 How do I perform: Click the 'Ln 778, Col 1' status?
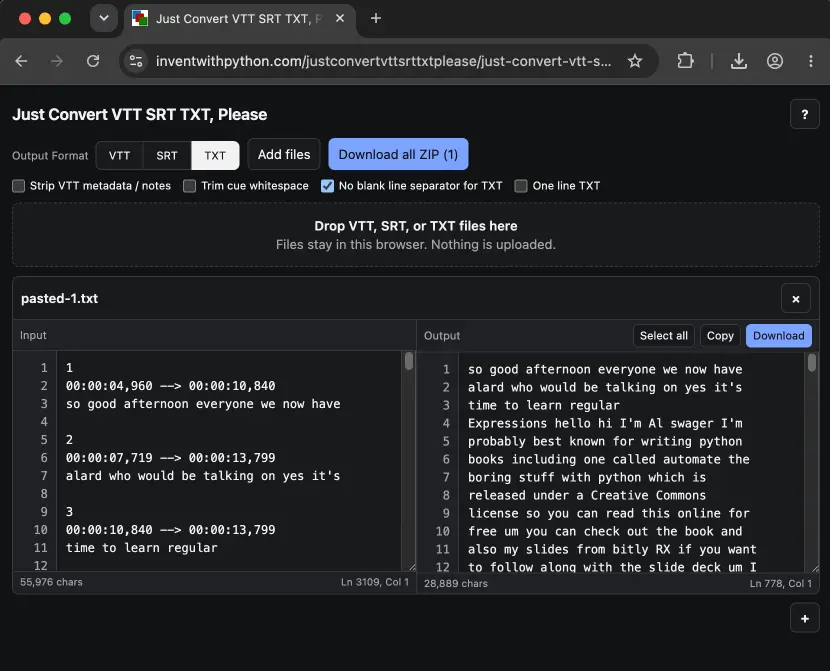(x=781, y=583)
